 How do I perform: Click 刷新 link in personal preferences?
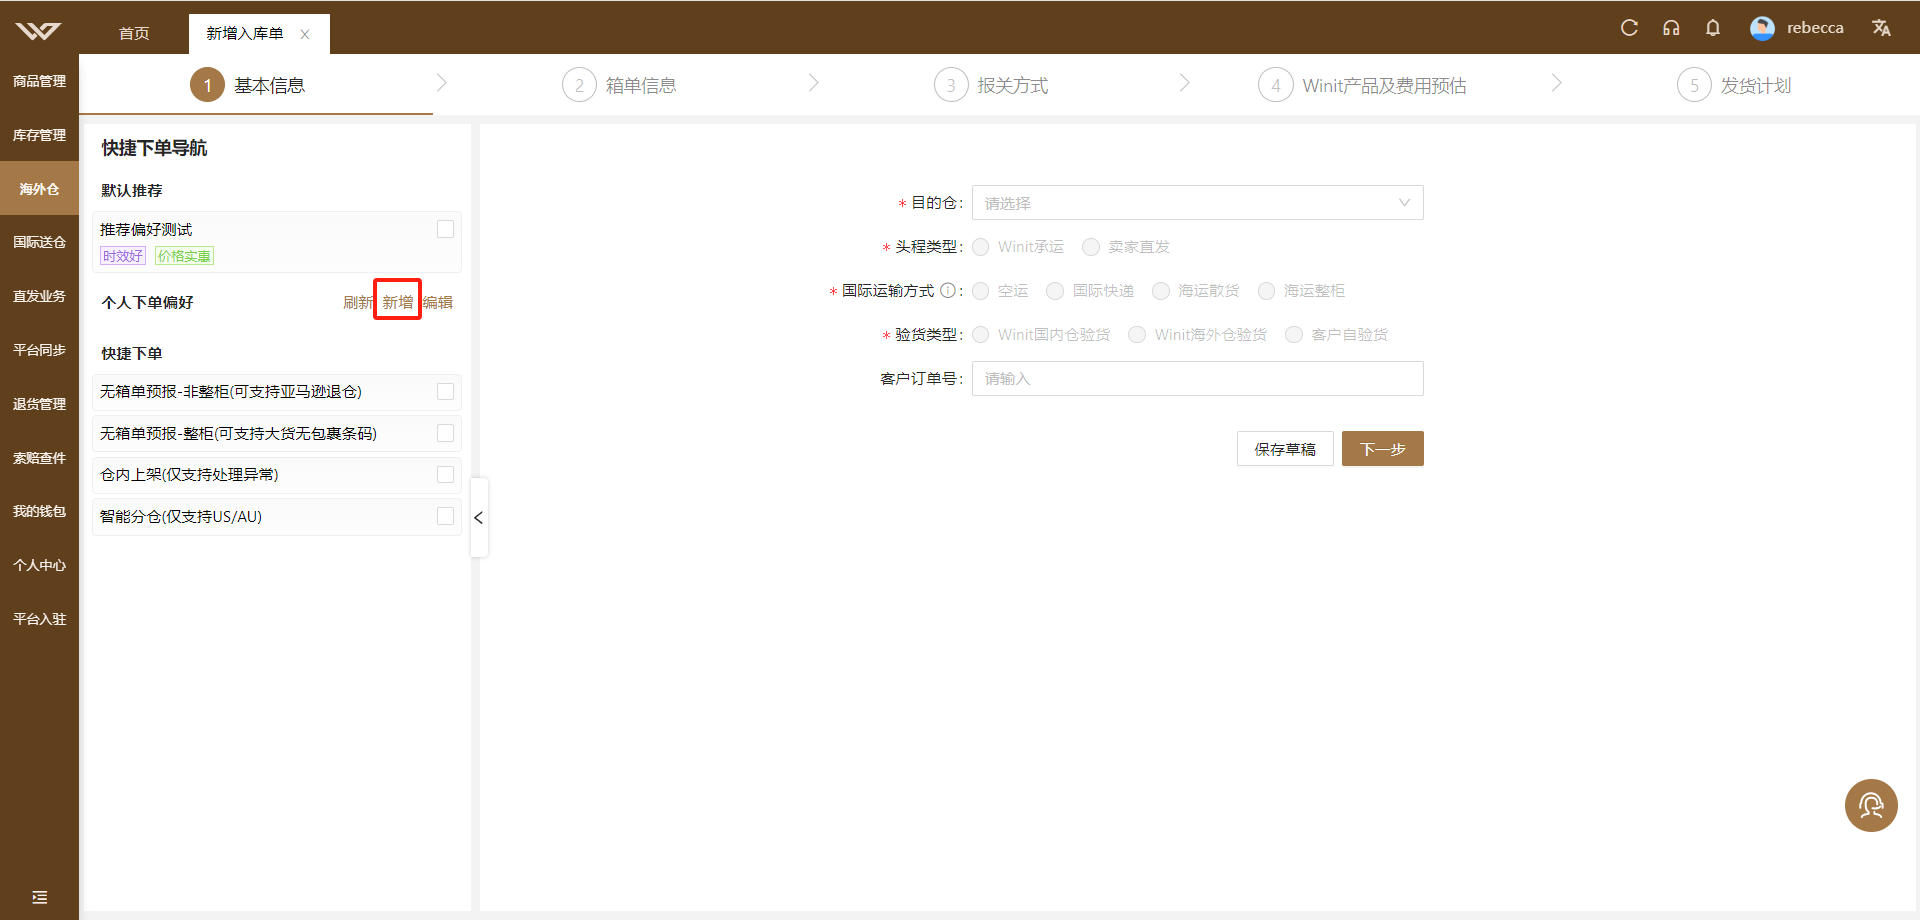point(358,302)
